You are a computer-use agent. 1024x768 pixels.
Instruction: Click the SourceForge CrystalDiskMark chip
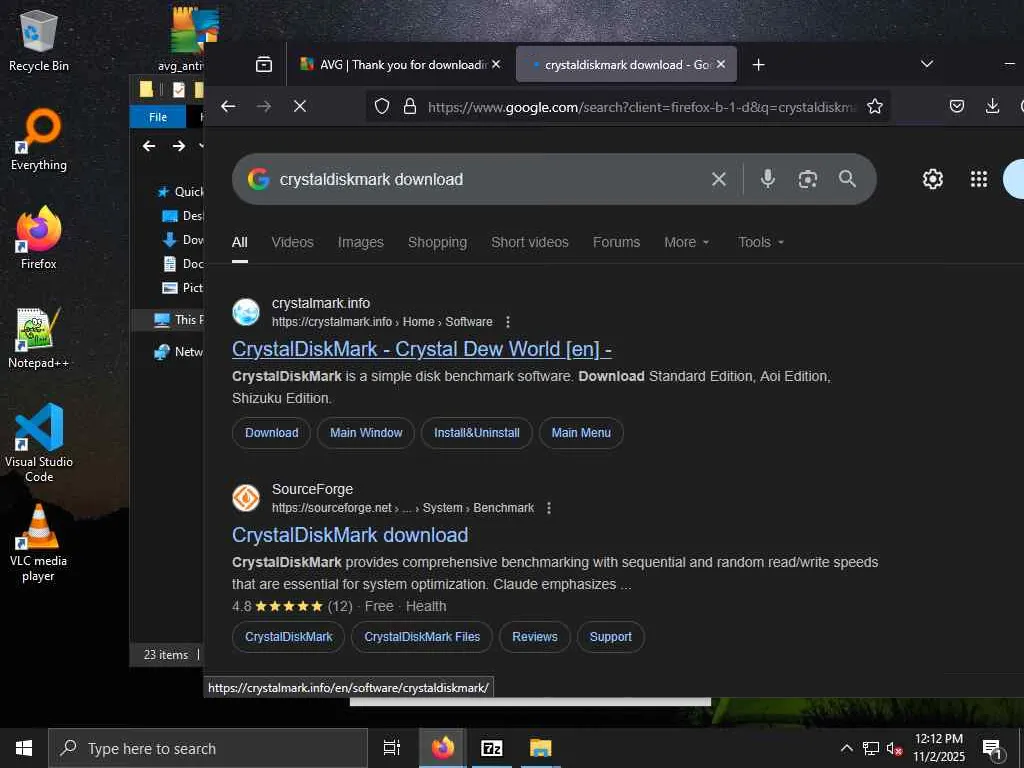[289, 637]
